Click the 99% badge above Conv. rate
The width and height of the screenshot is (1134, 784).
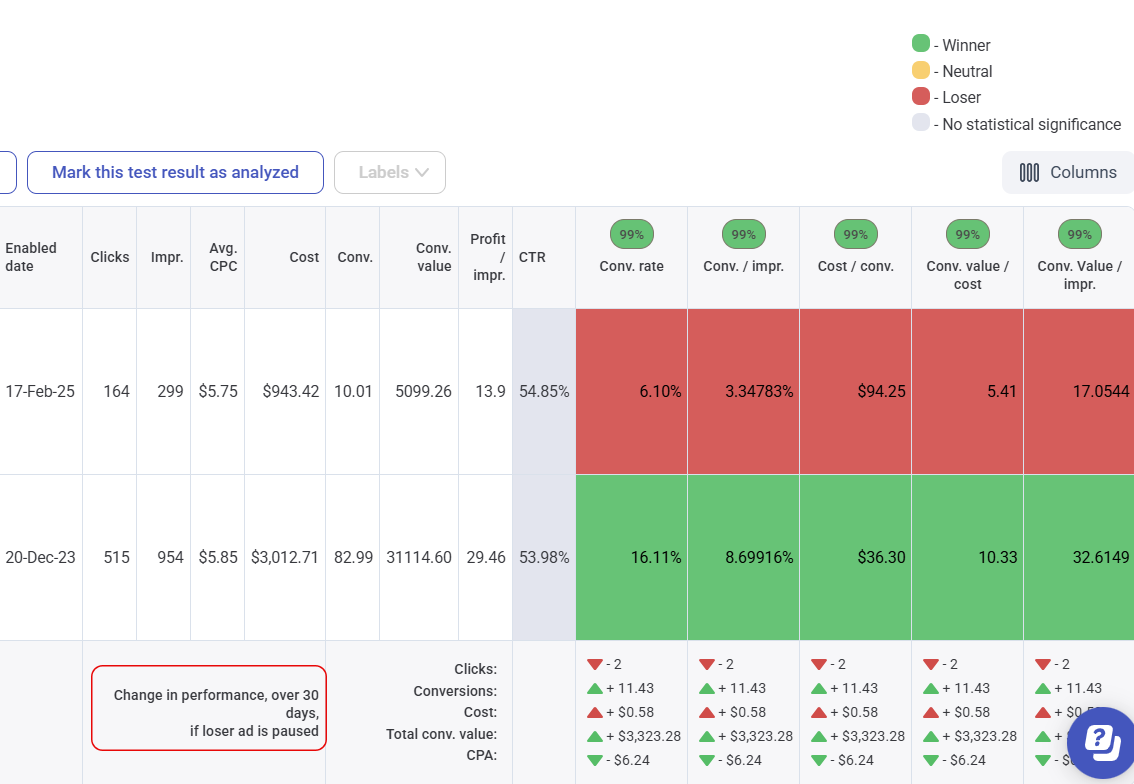631,234
